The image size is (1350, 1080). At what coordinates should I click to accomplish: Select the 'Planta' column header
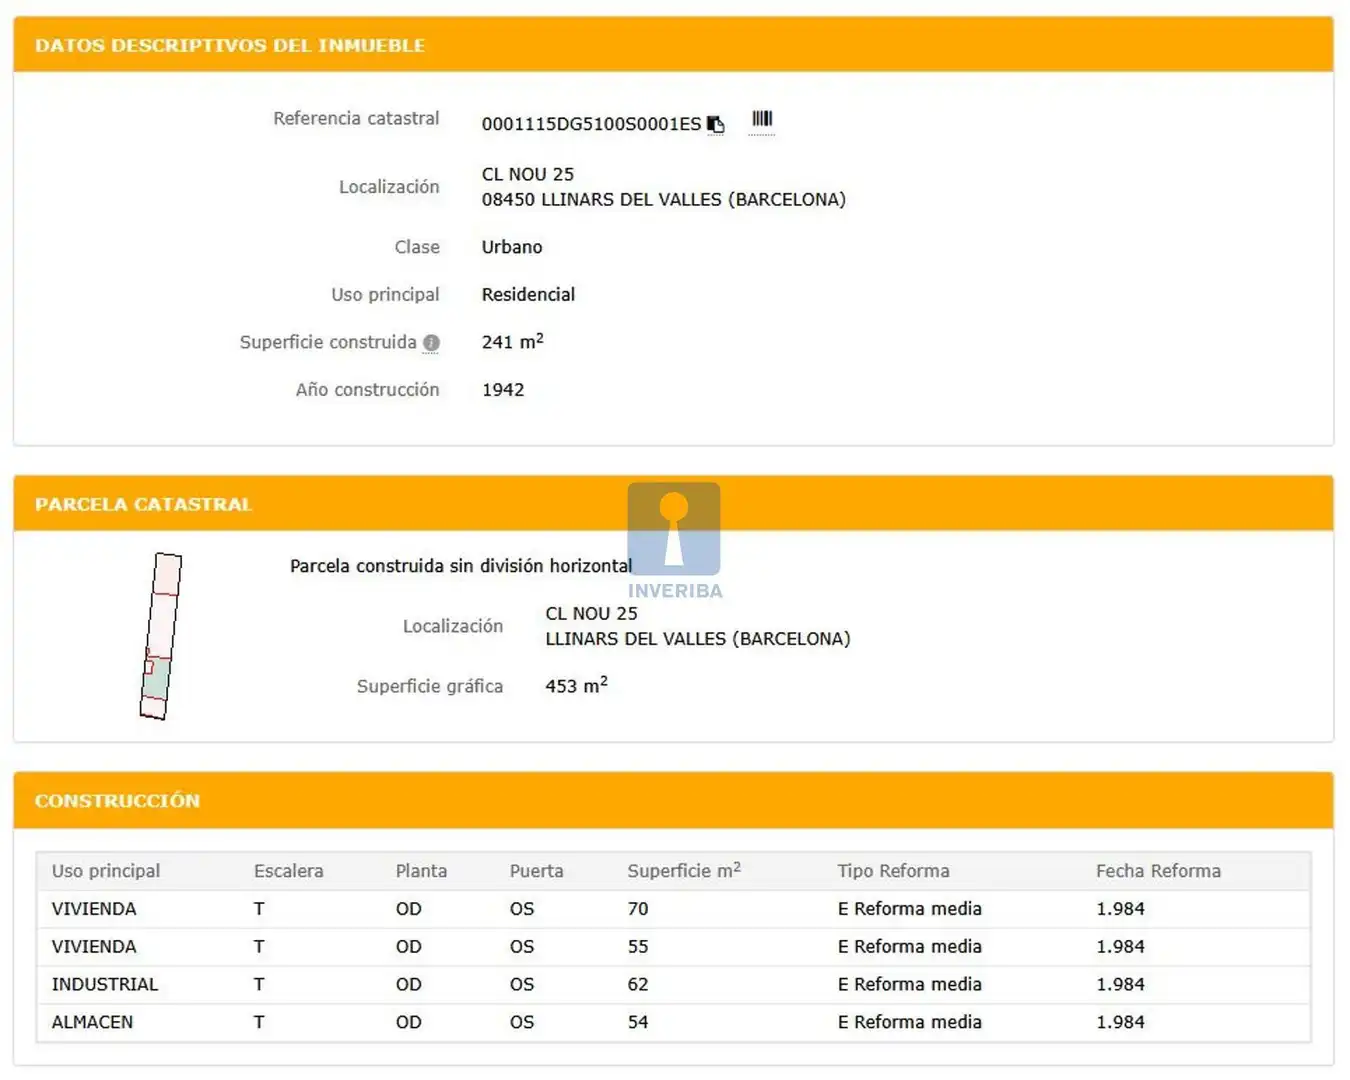pos(421,871)
